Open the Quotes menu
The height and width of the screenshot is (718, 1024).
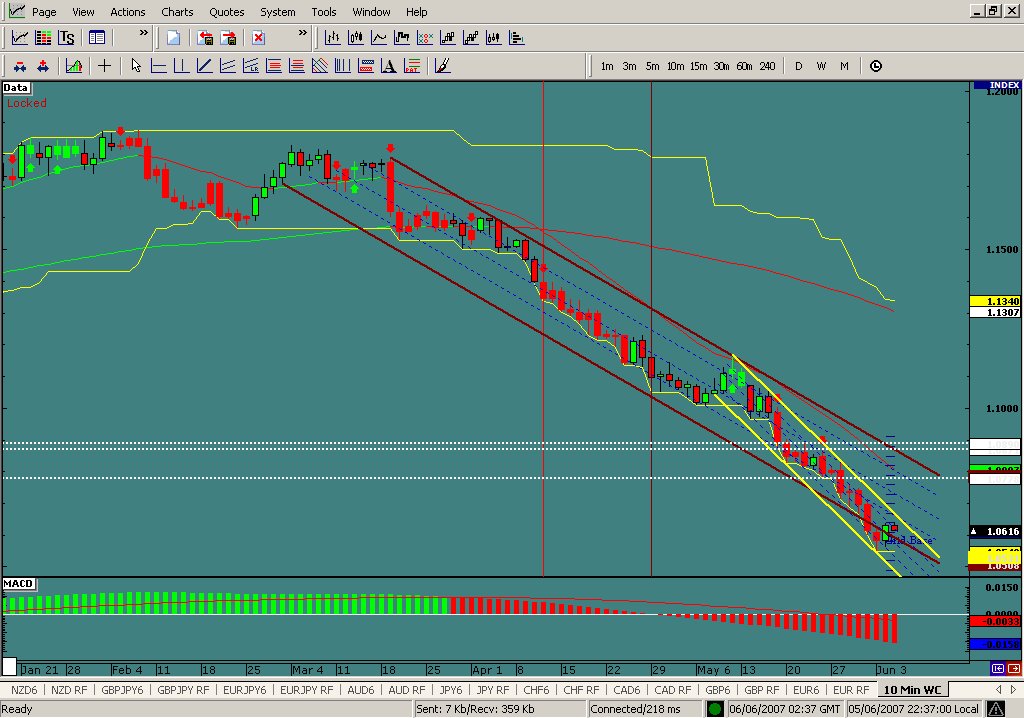(x=227, y=12)
